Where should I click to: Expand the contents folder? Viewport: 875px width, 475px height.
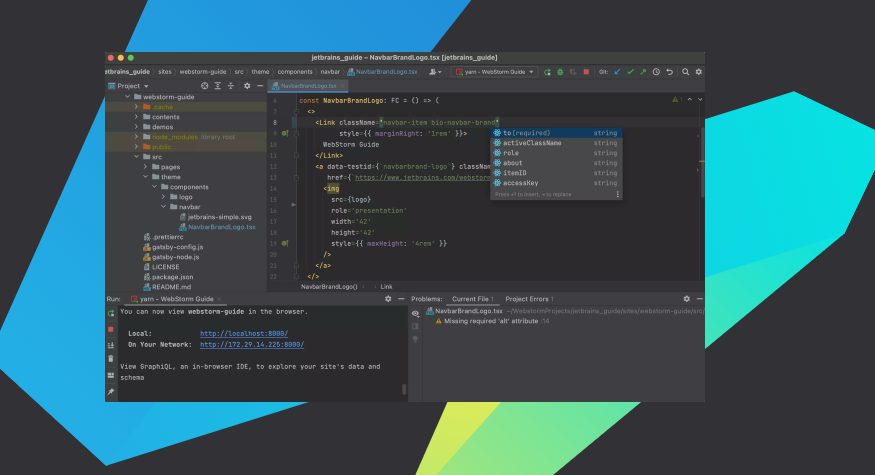137,117
